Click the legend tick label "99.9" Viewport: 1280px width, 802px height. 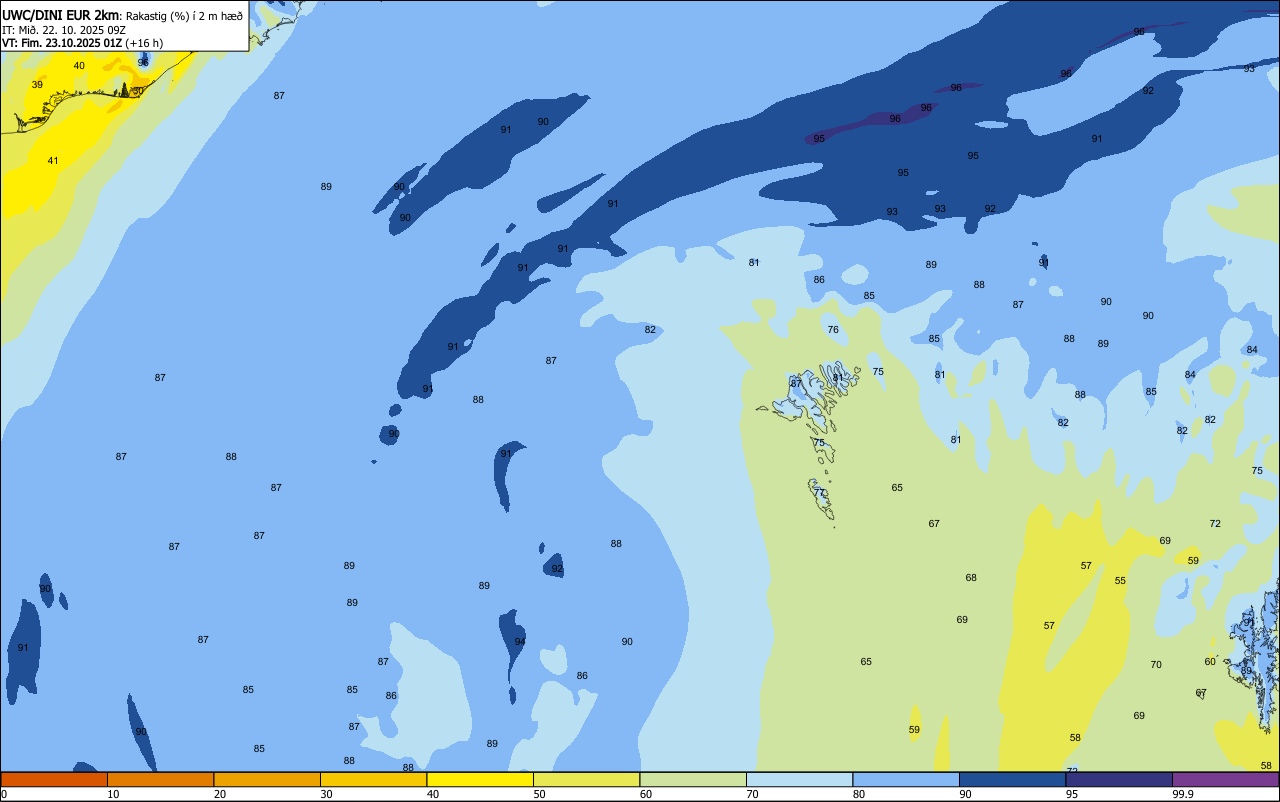[1183, 794]
